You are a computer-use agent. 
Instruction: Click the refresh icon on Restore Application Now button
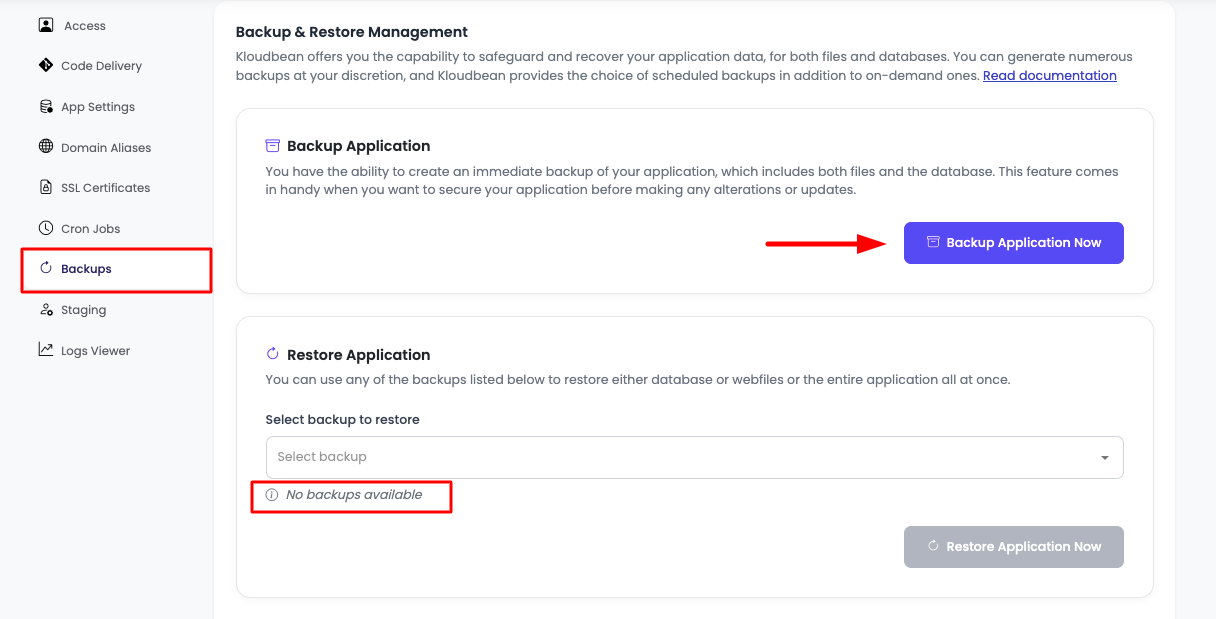pyautogui.click(x=933, y=546)
